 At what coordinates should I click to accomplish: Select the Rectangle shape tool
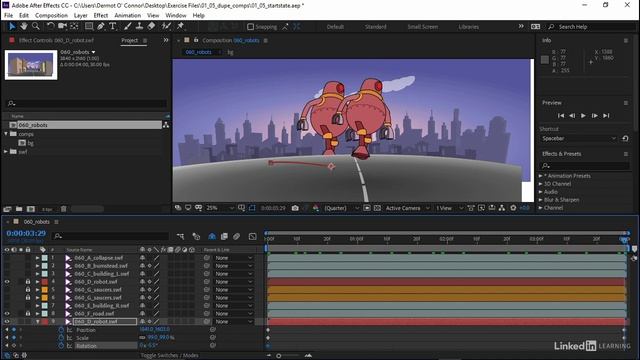click(89, 27)
